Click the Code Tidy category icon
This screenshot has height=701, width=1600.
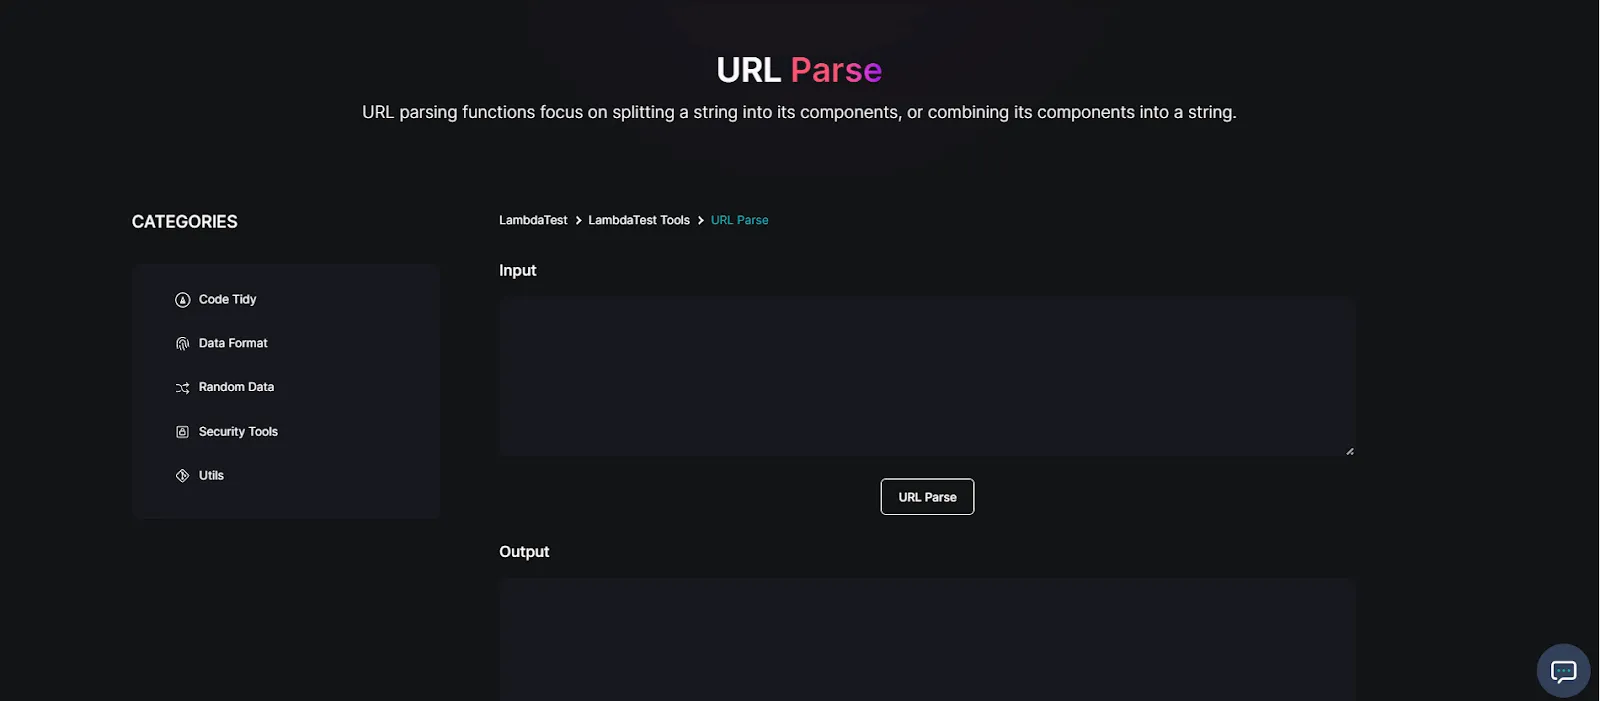(182, 300)
